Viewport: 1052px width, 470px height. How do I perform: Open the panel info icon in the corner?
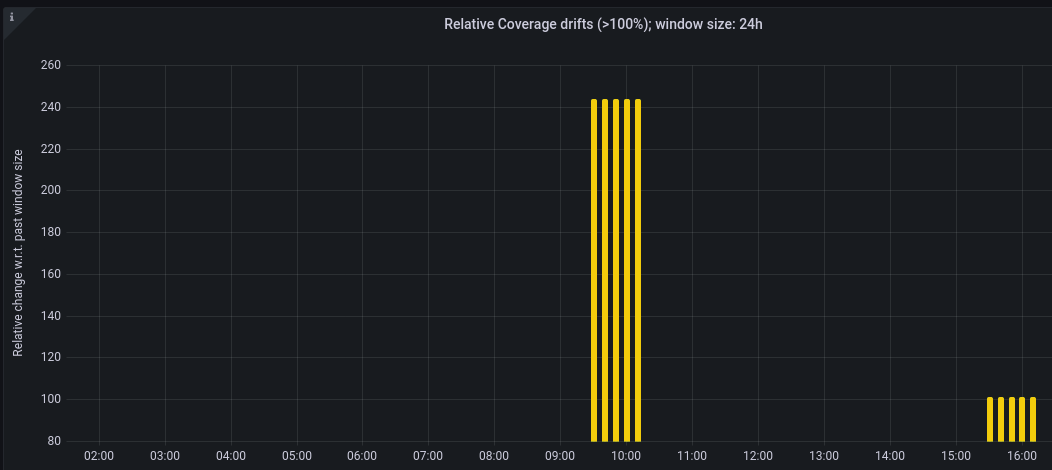[12, 17]
